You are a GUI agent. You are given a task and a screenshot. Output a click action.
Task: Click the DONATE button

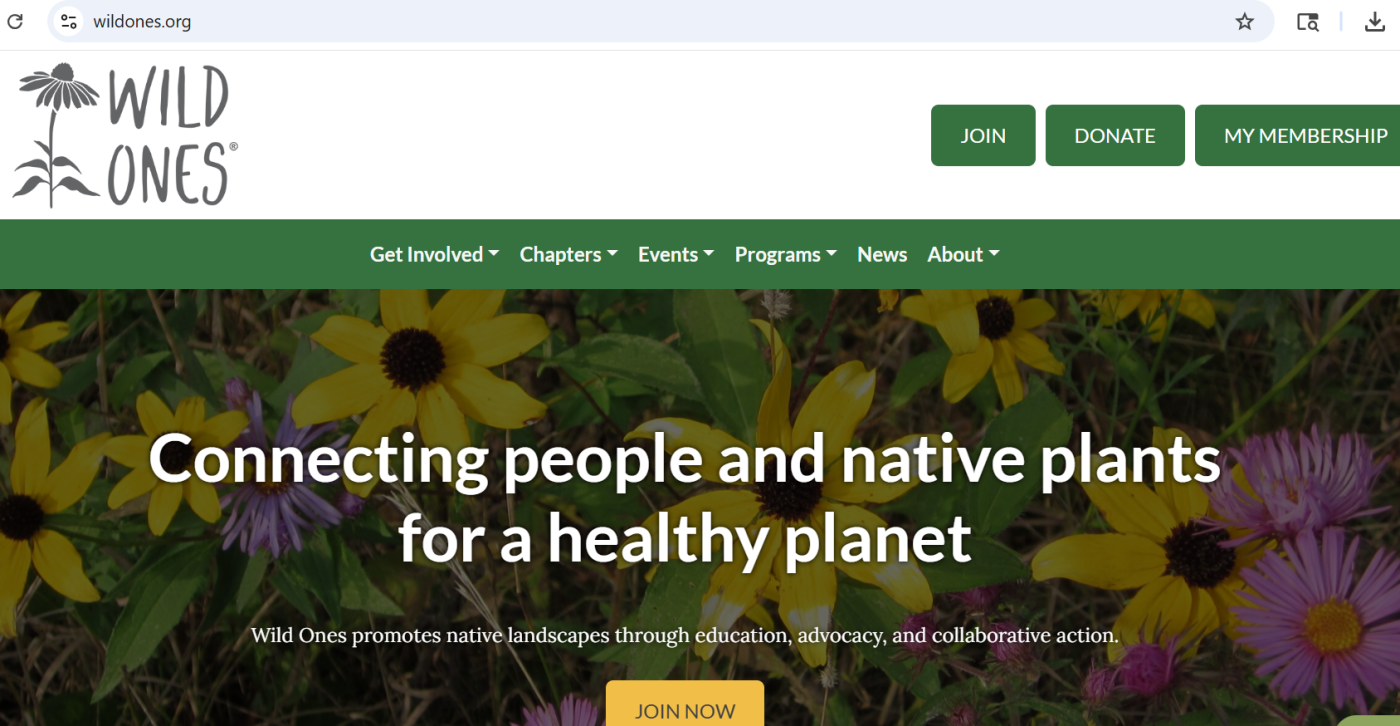[x=1115, y=135]
